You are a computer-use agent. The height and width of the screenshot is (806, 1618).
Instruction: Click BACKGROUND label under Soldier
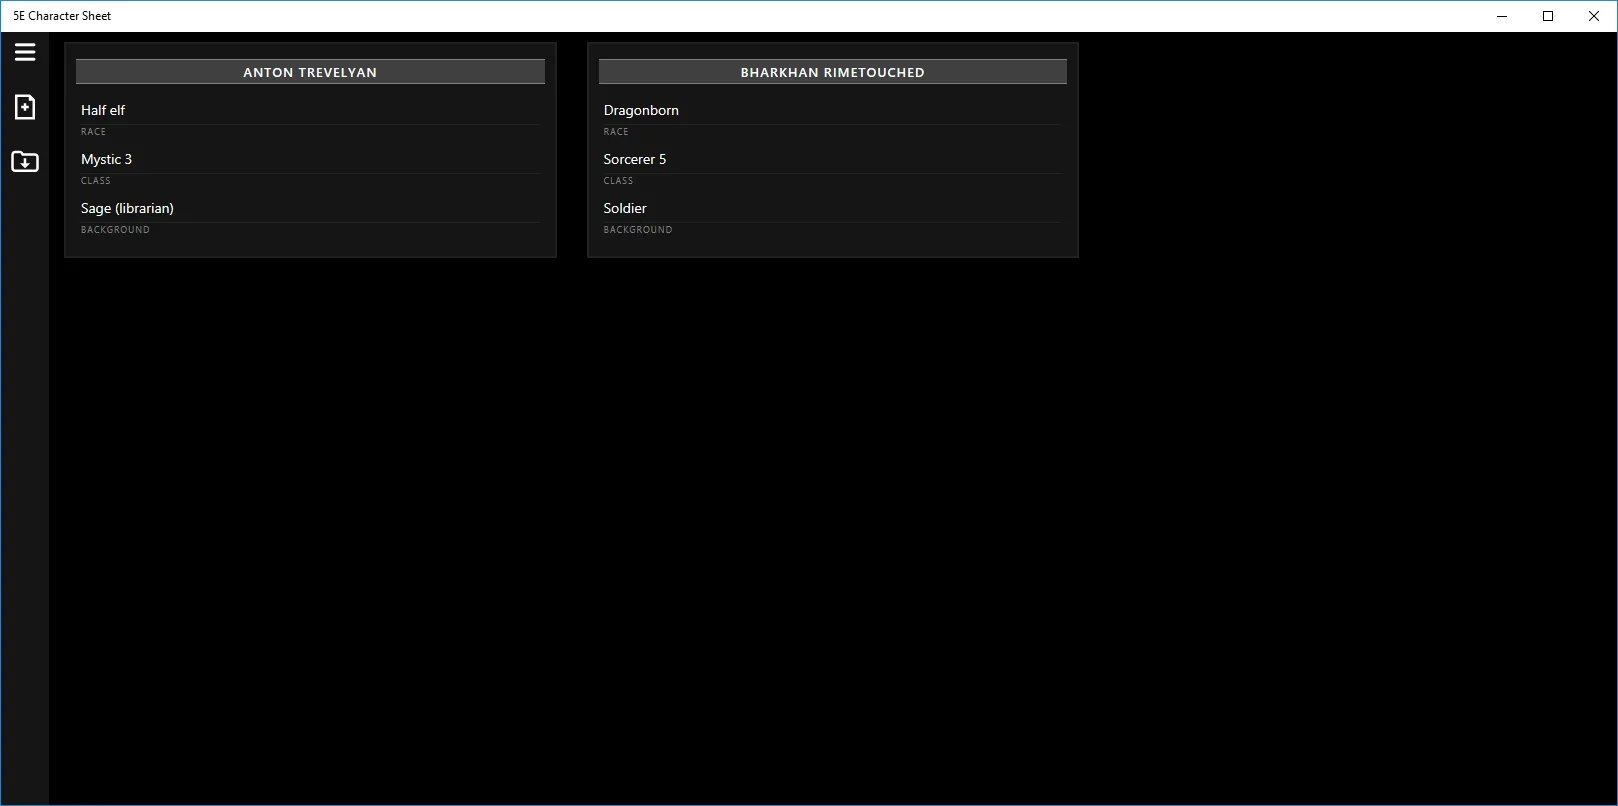(x=638, y=230)
